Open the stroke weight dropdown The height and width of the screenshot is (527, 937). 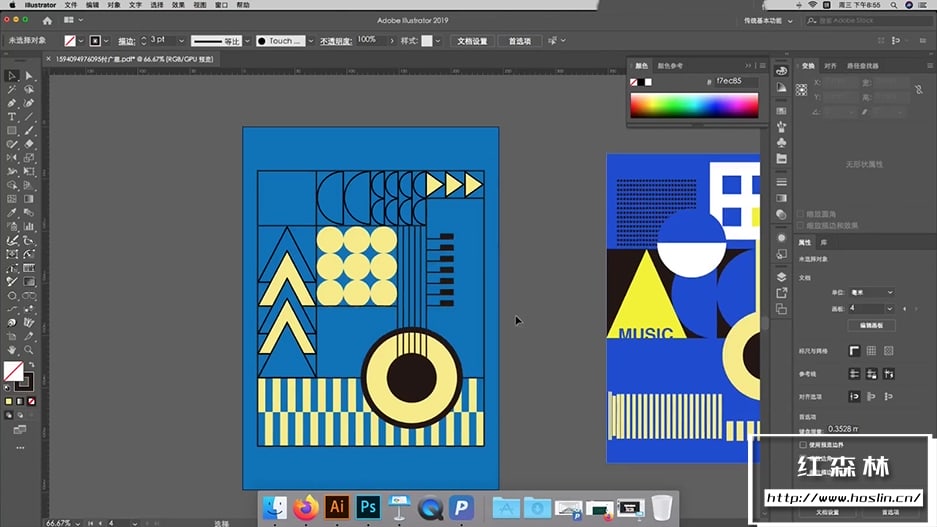tap(180, 41)
